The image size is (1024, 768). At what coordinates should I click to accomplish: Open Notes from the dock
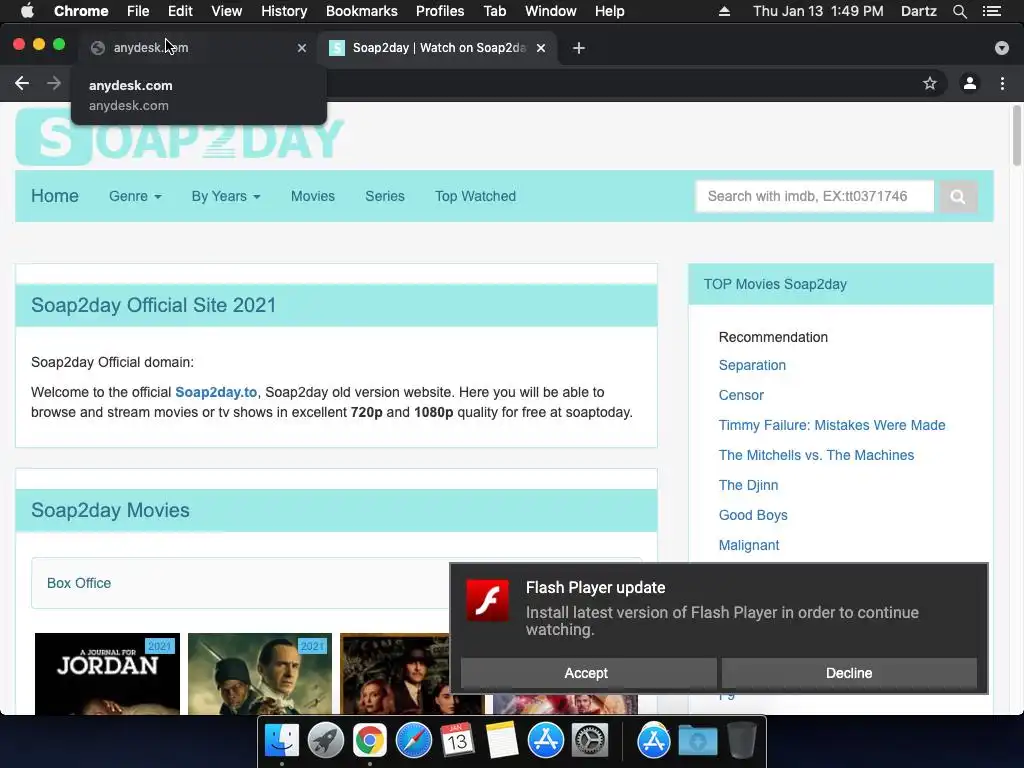[x=502, y=741]
